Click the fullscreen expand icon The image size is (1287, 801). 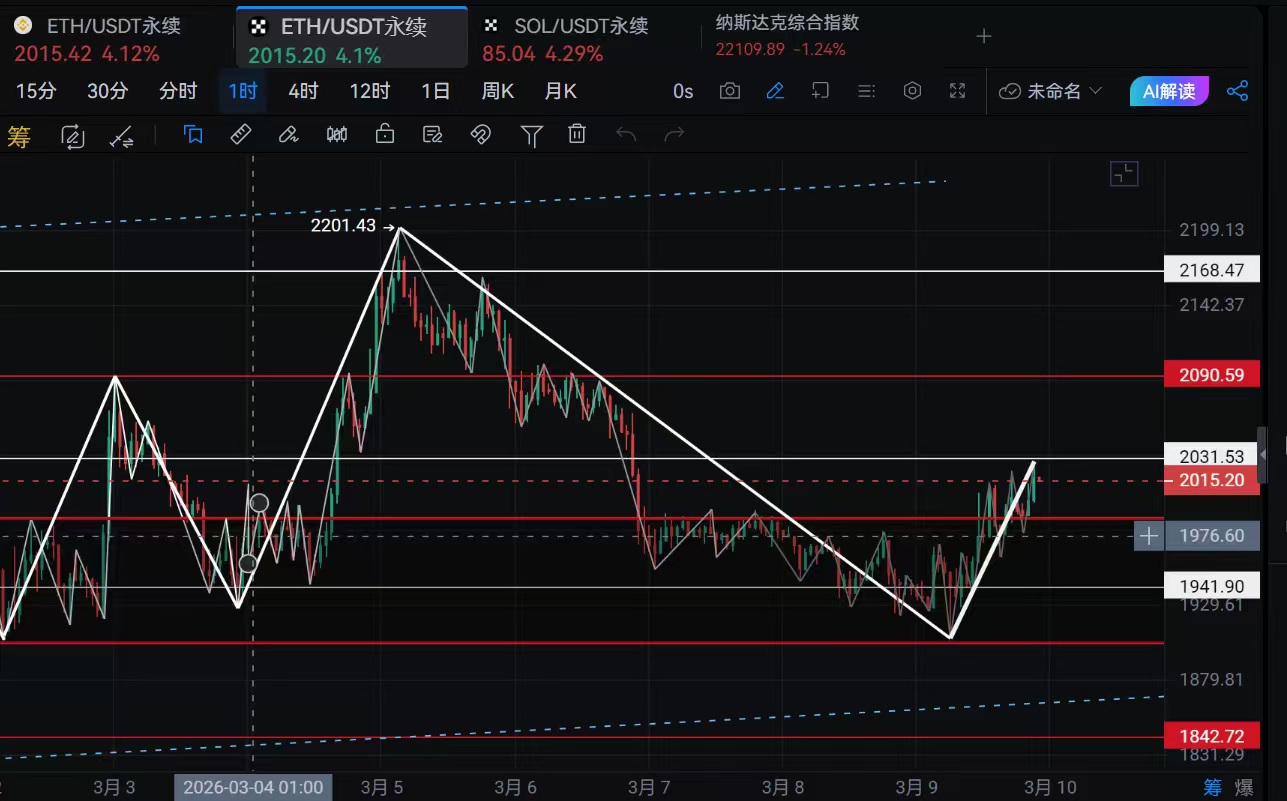point(957,91)
